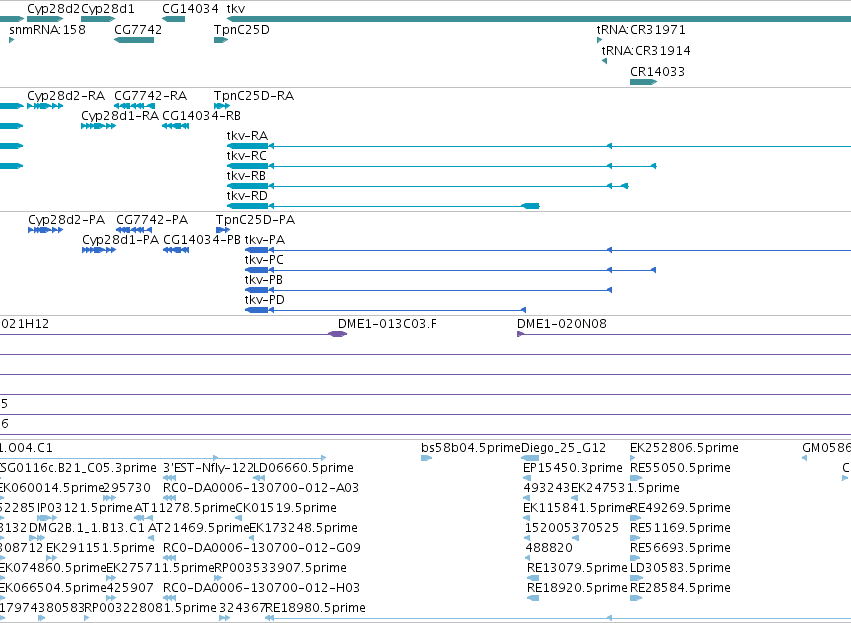The width and height of the screenshot is (851, 623).
Task: Click the CG14034 gene arrow
Action: point(173,19)
